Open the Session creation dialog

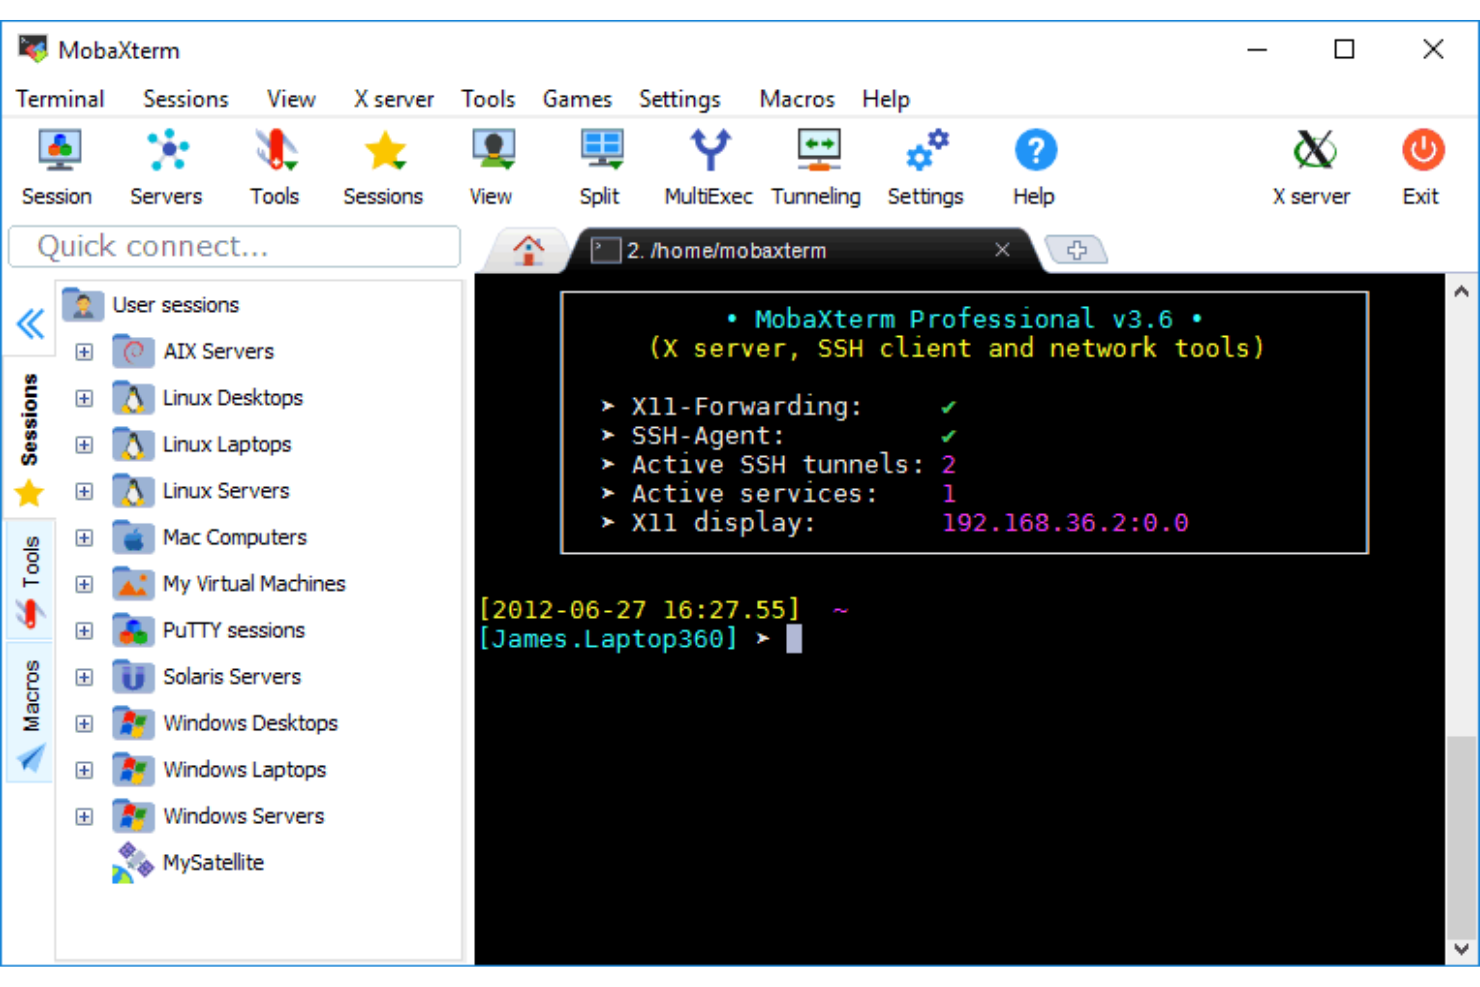pyautogui.click(x=57, y=165)
